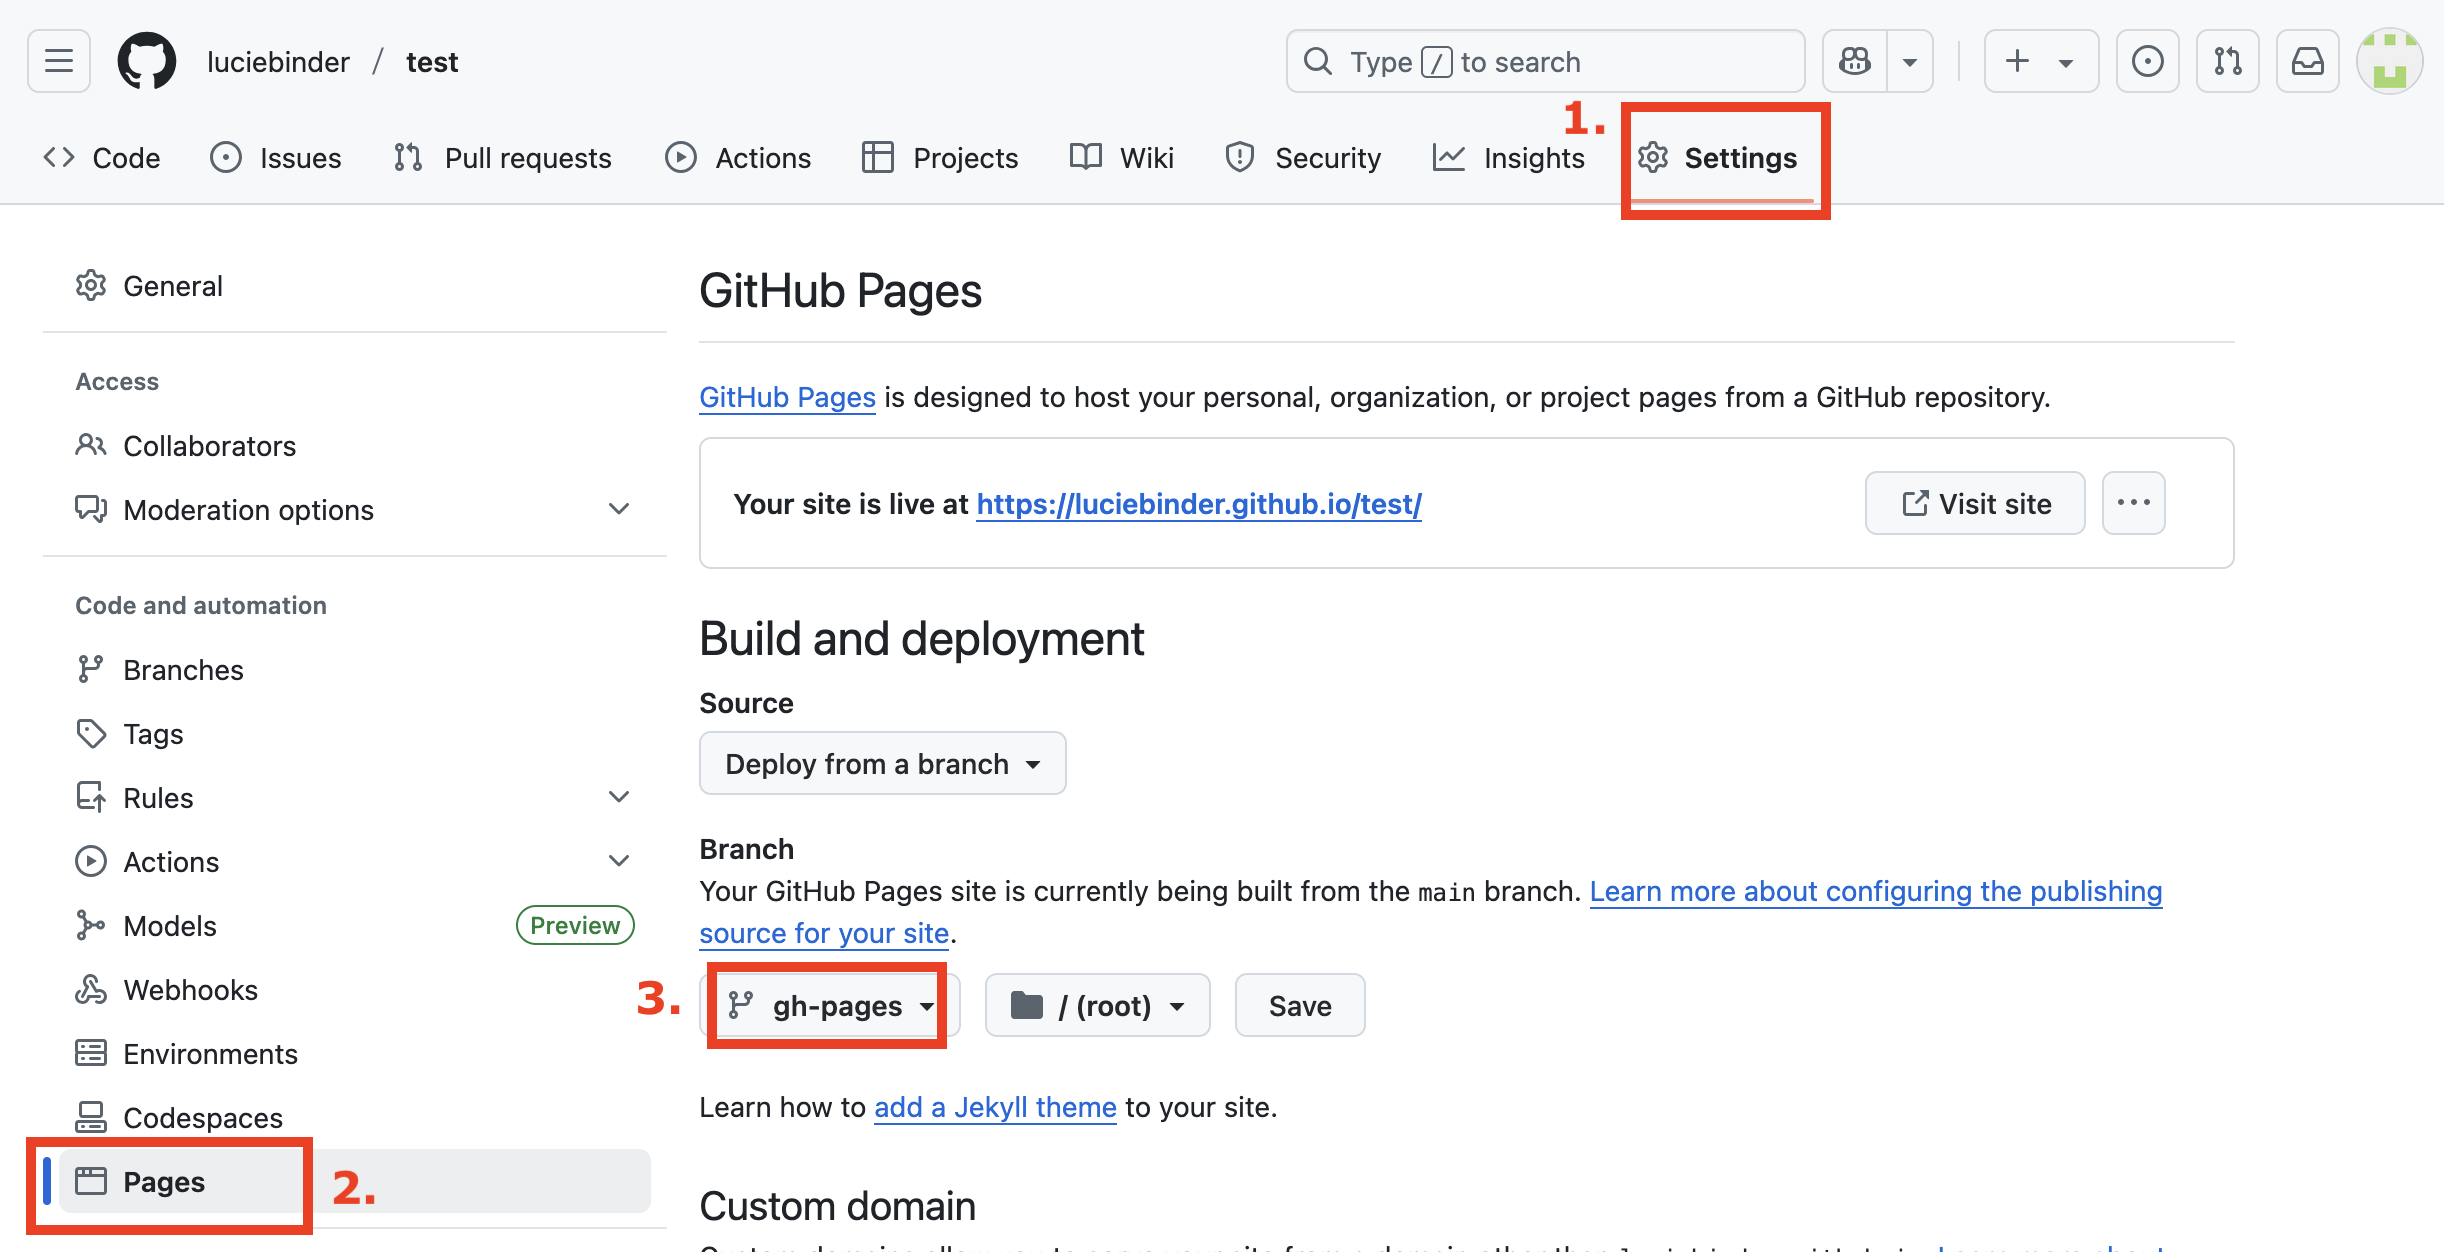Image resolution: width=2444 pixels, height=1252 pixels.
Task: Open the hamburger navigation menu
Action: pyautogui.click(x=59, y=62)
